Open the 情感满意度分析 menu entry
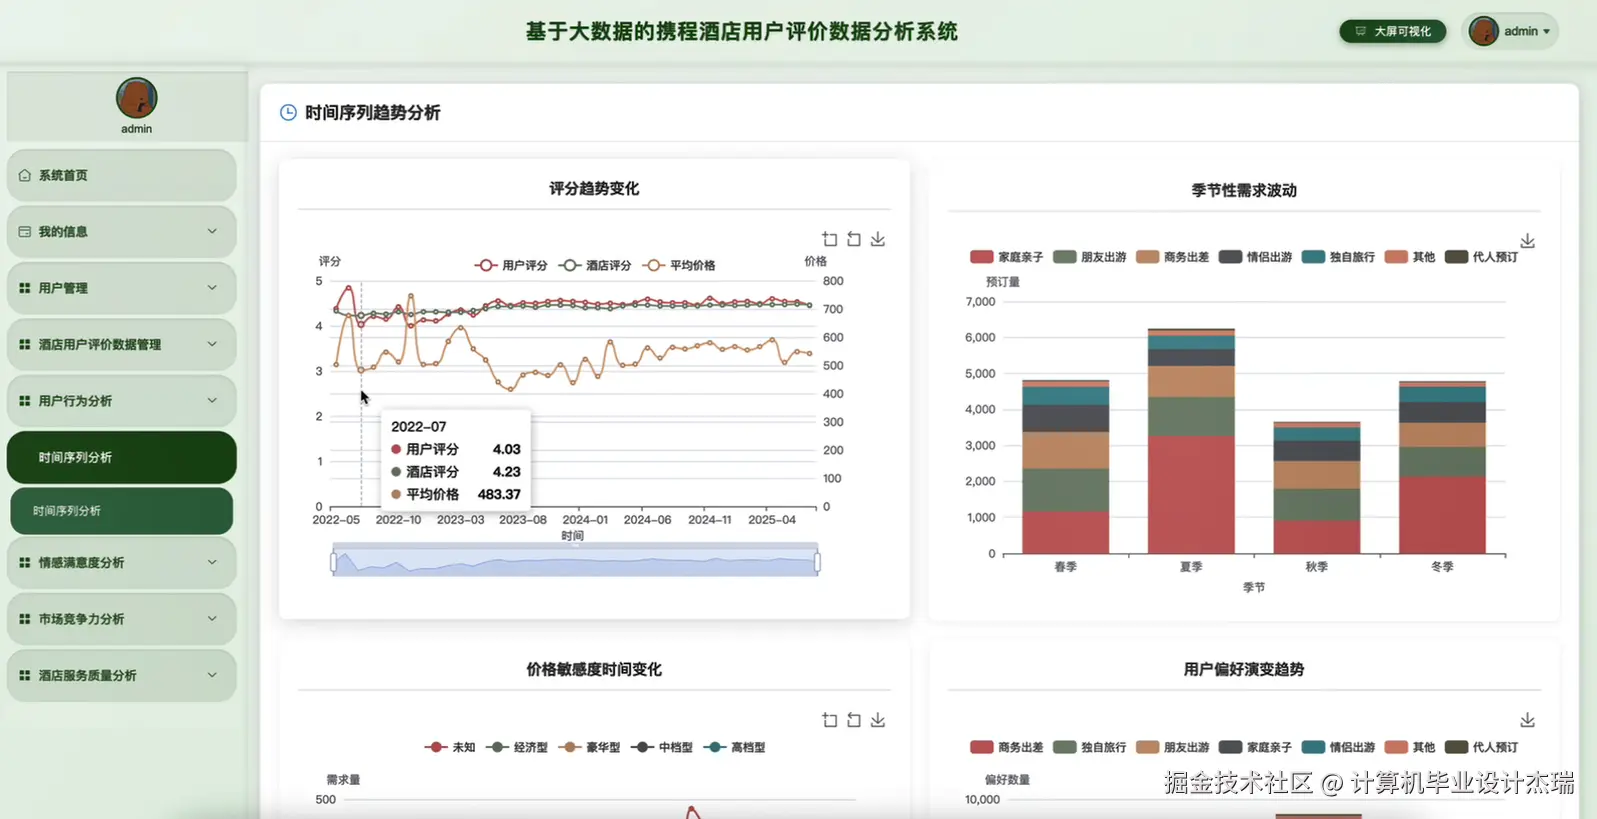The width and height of the screenshot is (1597, 819). [x=122, y=563]
